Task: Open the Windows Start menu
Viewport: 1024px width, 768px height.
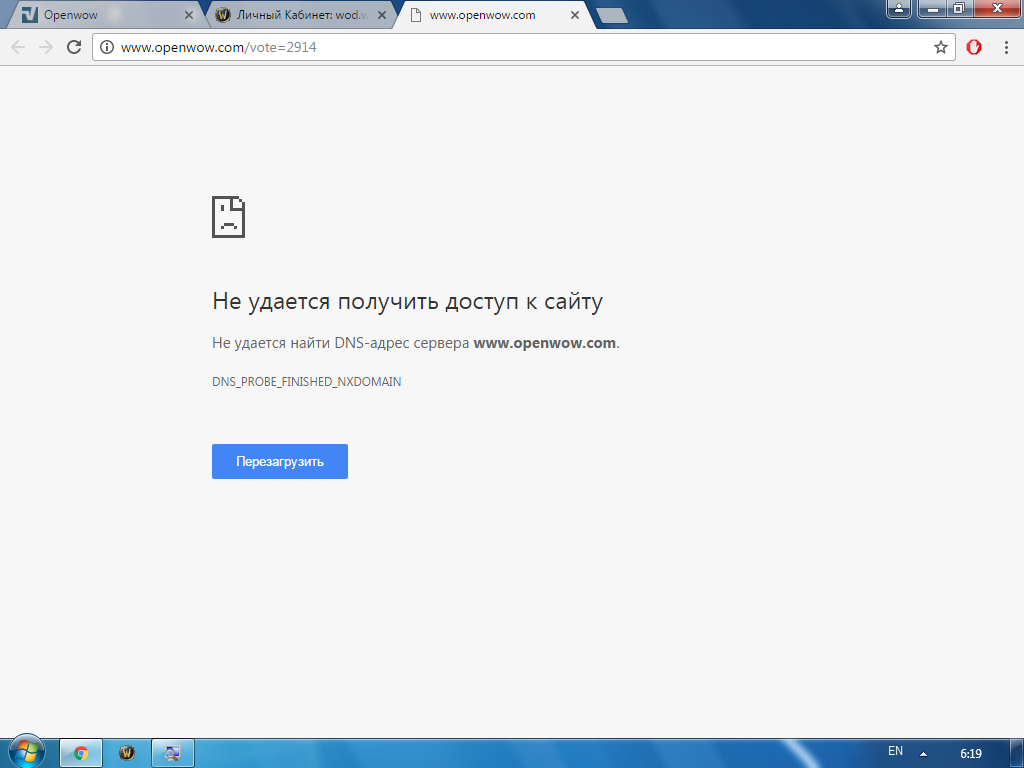Action: tap(26, 752)
